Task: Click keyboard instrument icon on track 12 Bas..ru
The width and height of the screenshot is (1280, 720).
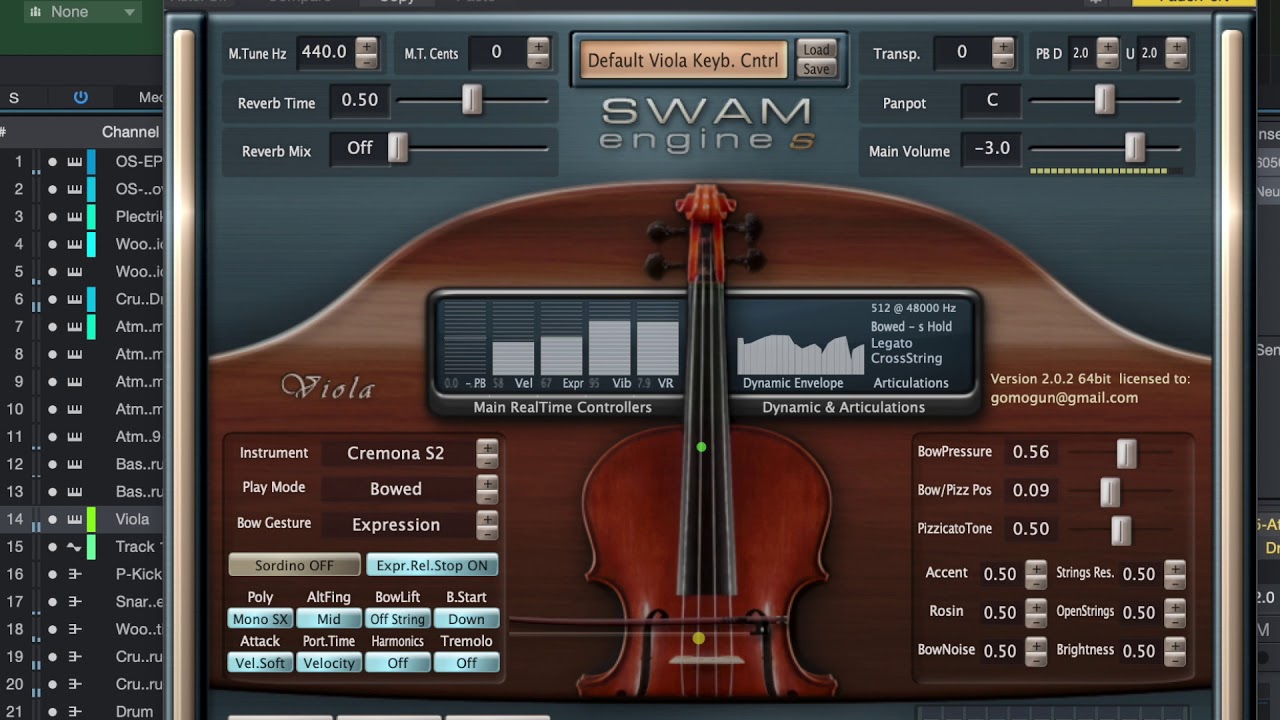Action: coord(74,464)
